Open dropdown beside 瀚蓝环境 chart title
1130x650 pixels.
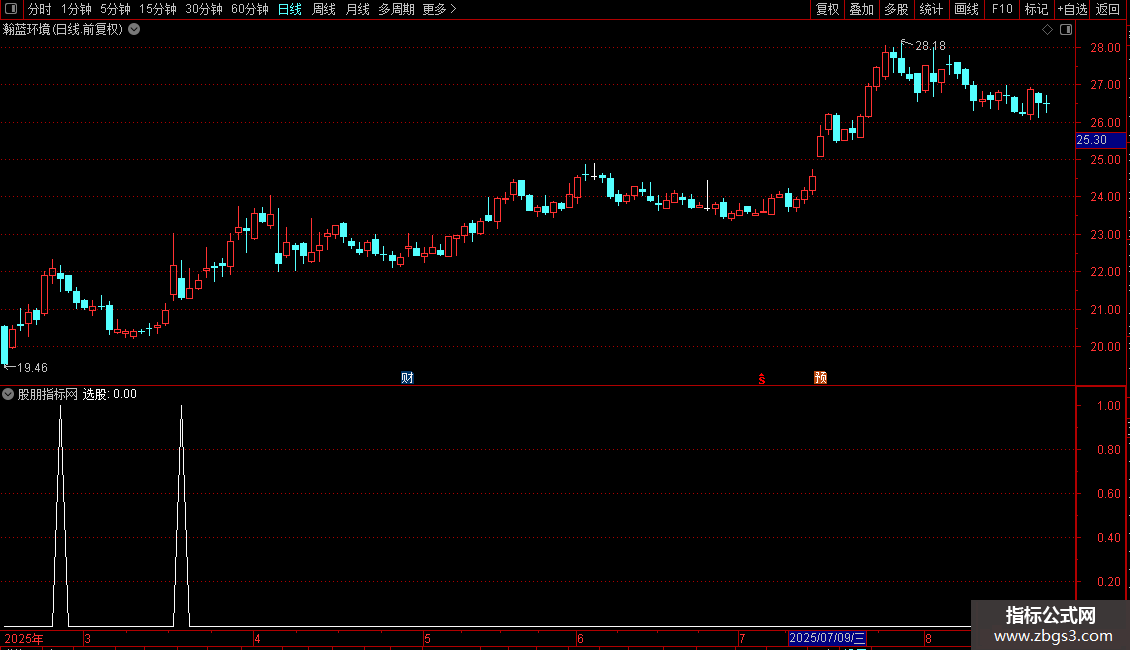(x=134, y=30)
